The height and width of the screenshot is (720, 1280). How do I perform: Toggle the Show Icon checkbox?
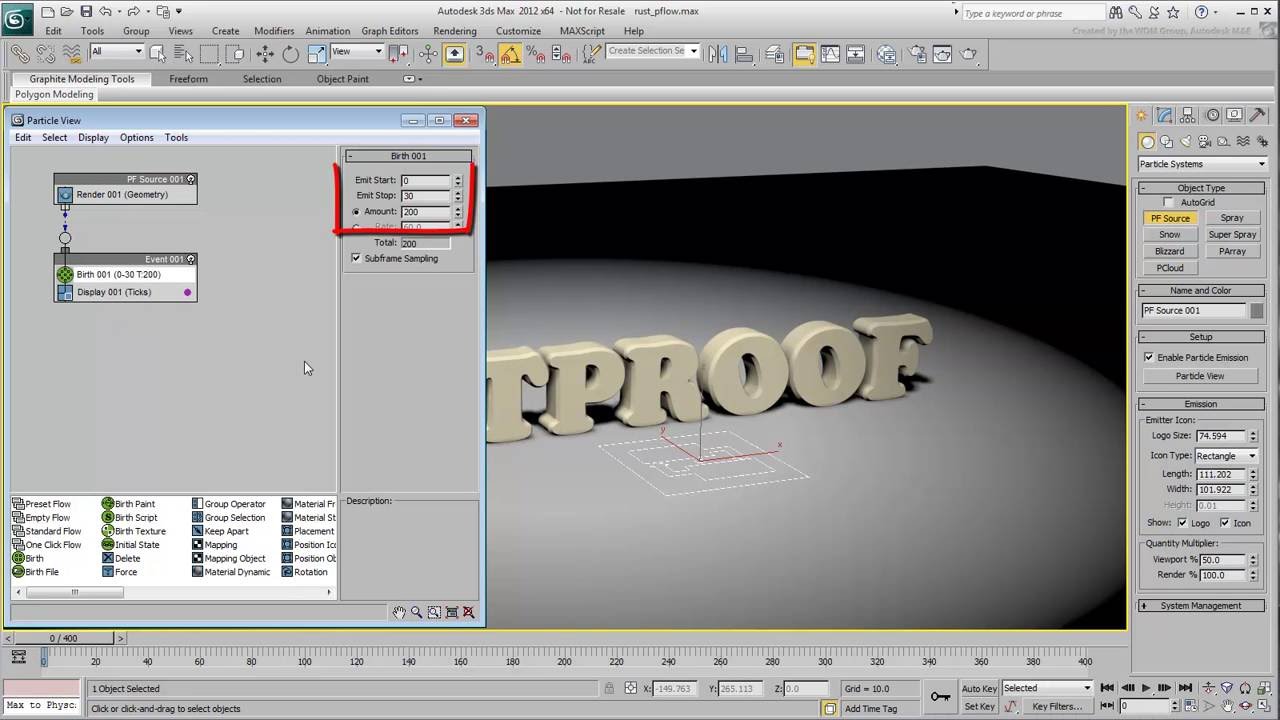[1224, 523]
